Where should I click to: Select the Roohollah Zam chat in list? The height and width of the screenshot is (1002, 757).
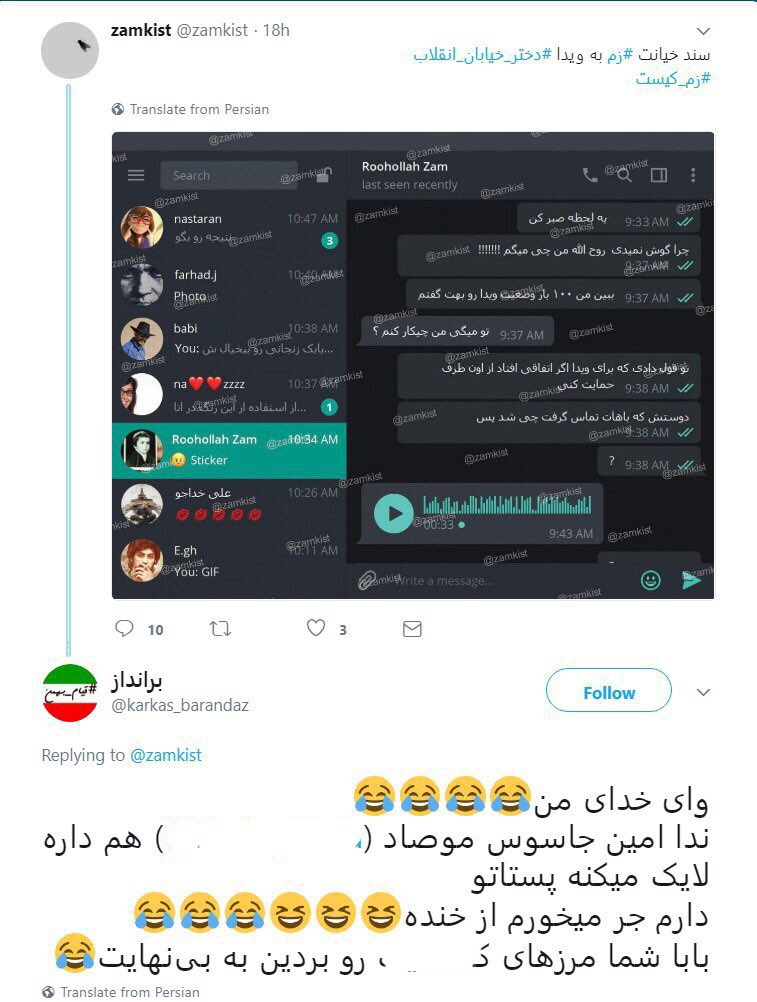[x=229, y=450]
